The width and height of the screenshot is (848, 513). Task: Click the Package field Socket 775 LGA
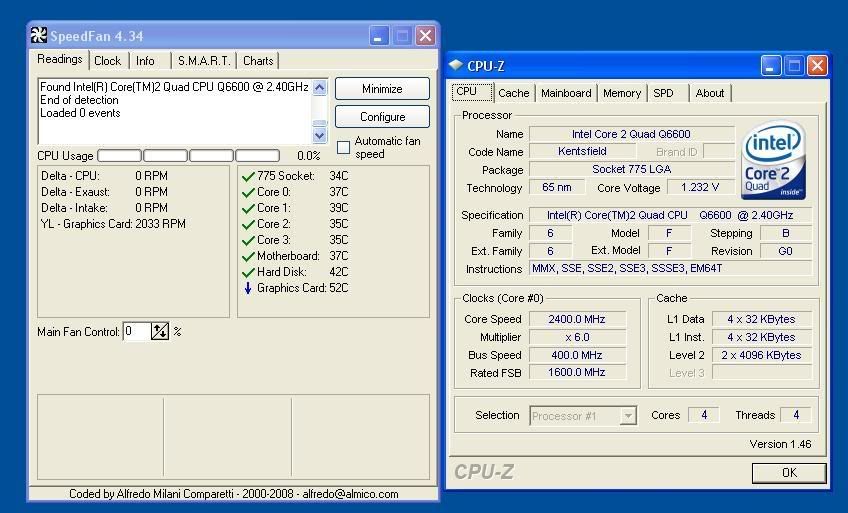632,169
